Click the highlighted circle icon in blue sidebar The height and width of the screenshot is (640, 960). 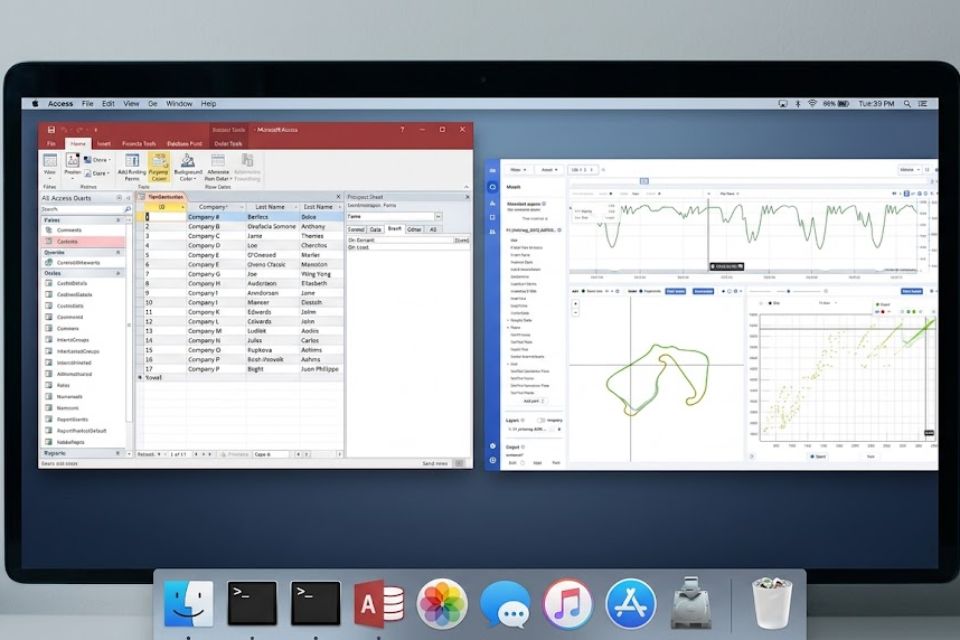click(493, 187)
